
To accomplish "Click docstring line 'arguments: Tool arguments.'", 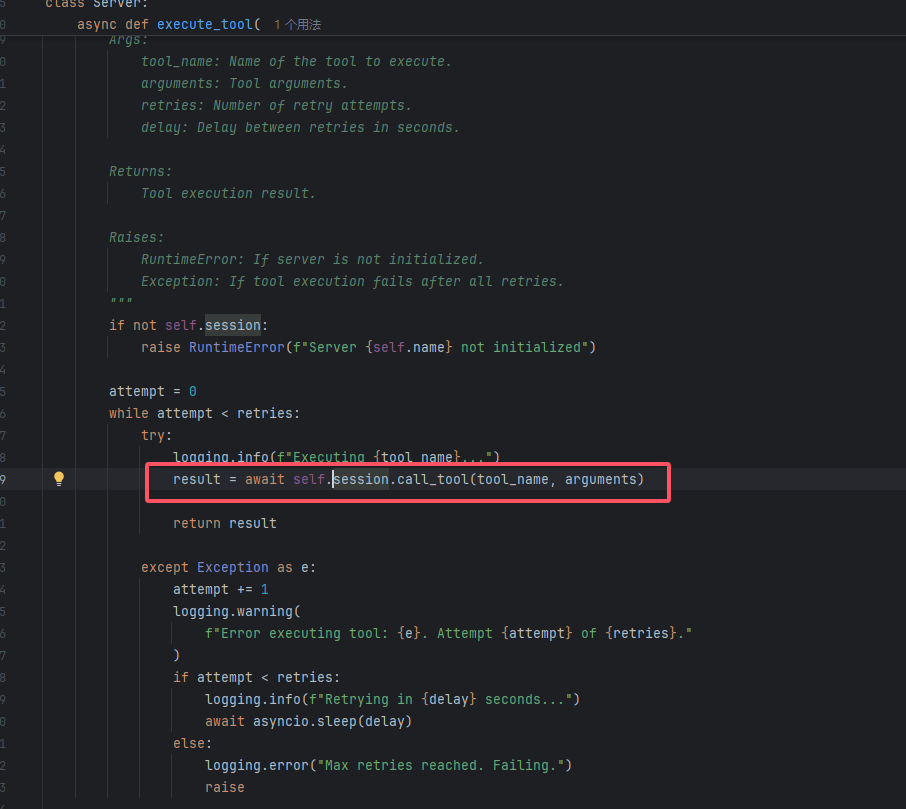I will [x=244, y=83].
